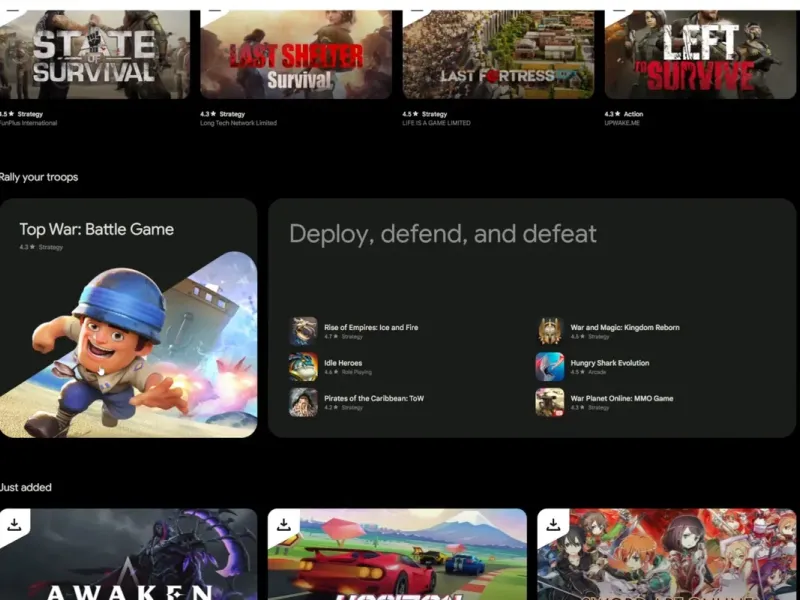Image resolution: width=800 pixels, height=600 pixels.
Task: Click rating line under State of Survival
Action: pos(21,114)
